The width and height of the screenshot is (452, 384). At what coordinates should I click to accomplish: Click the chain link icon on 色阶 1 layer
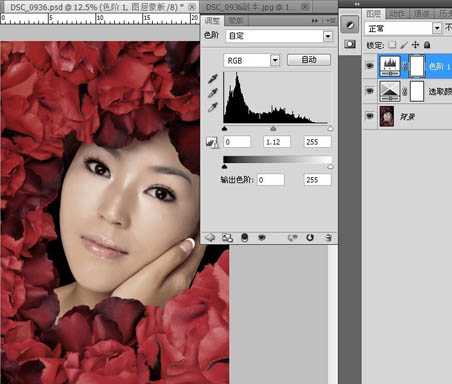coord(405,66)
